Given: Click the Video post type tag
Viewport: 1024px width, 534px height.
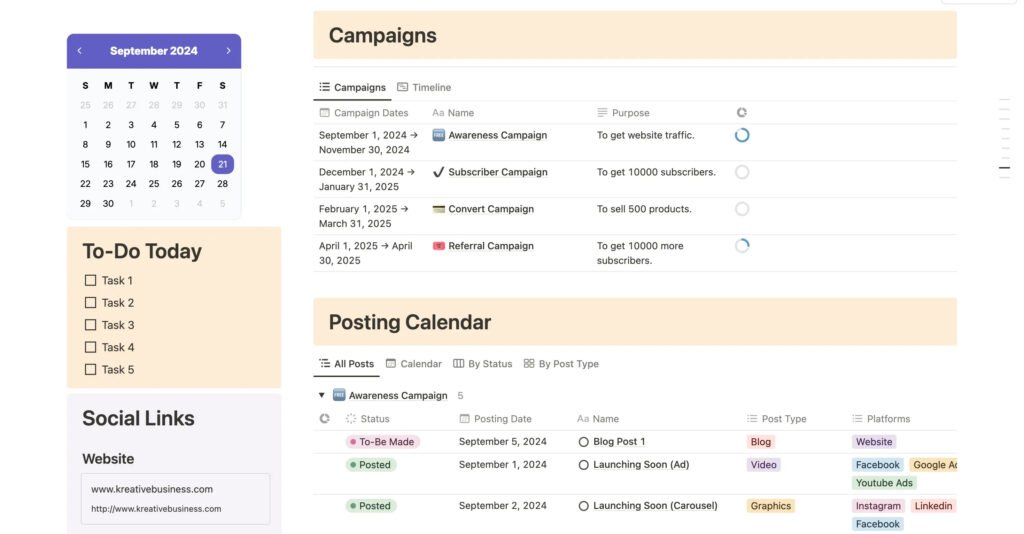Looking at the screenshot, I should click(x=763, y=465).
